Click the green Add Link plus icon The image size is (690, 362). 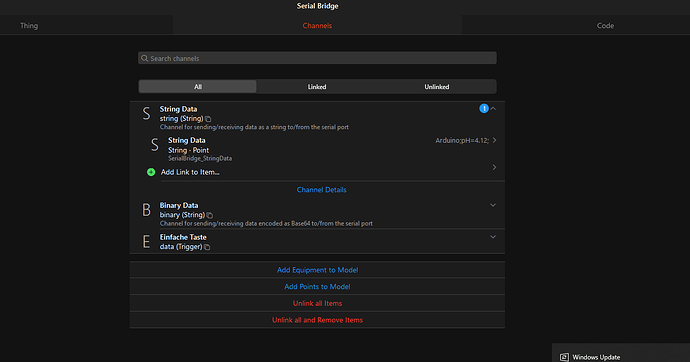point(151,172)
